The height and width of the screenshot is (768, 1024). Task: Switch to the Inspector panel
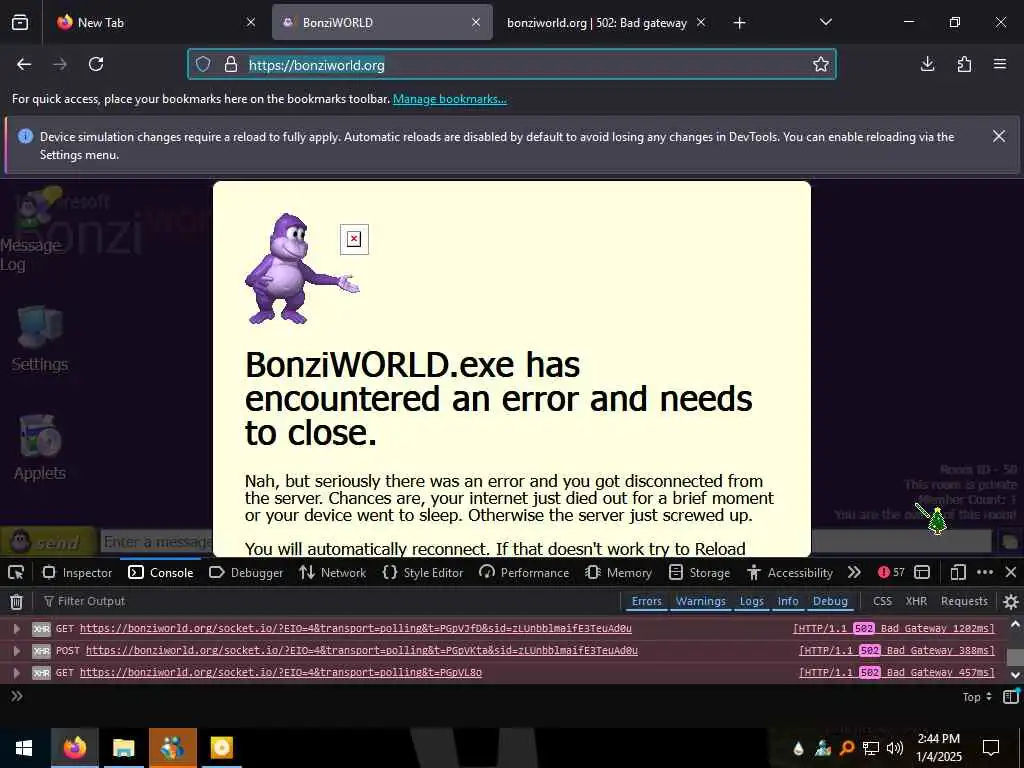coord(77,573)
